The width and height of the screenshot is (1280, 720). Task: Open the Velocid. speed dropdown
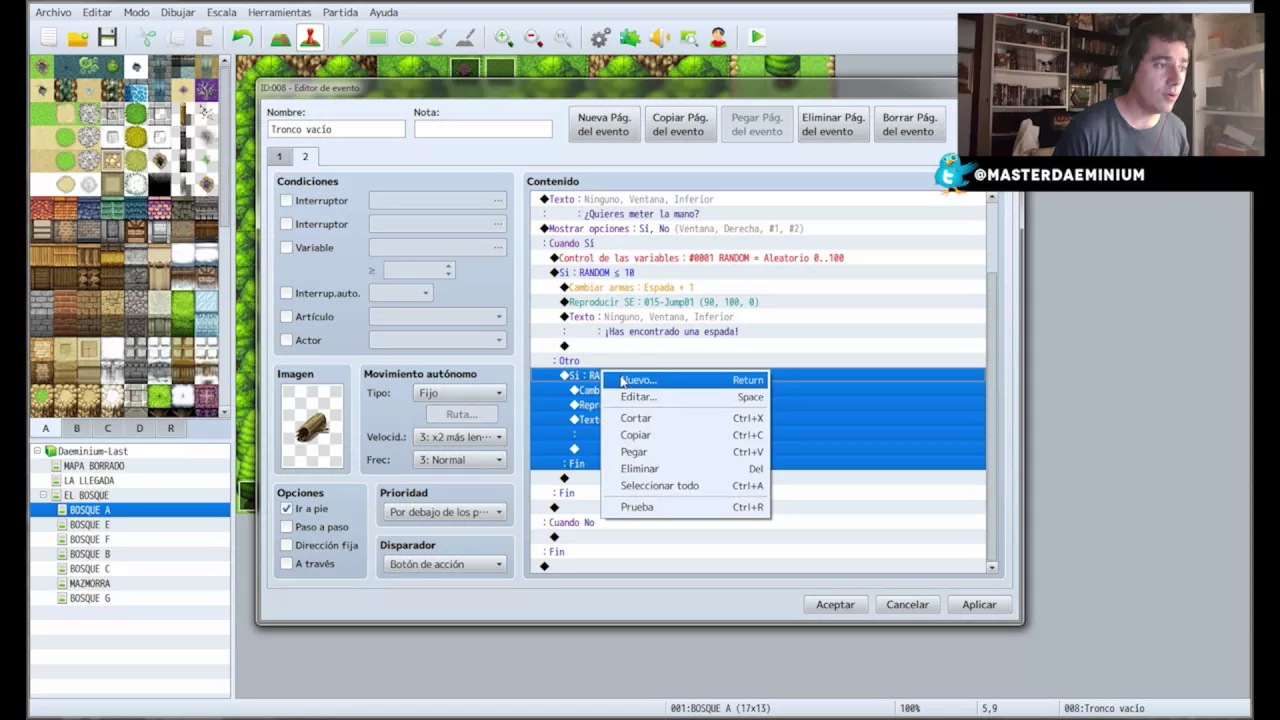459,437
